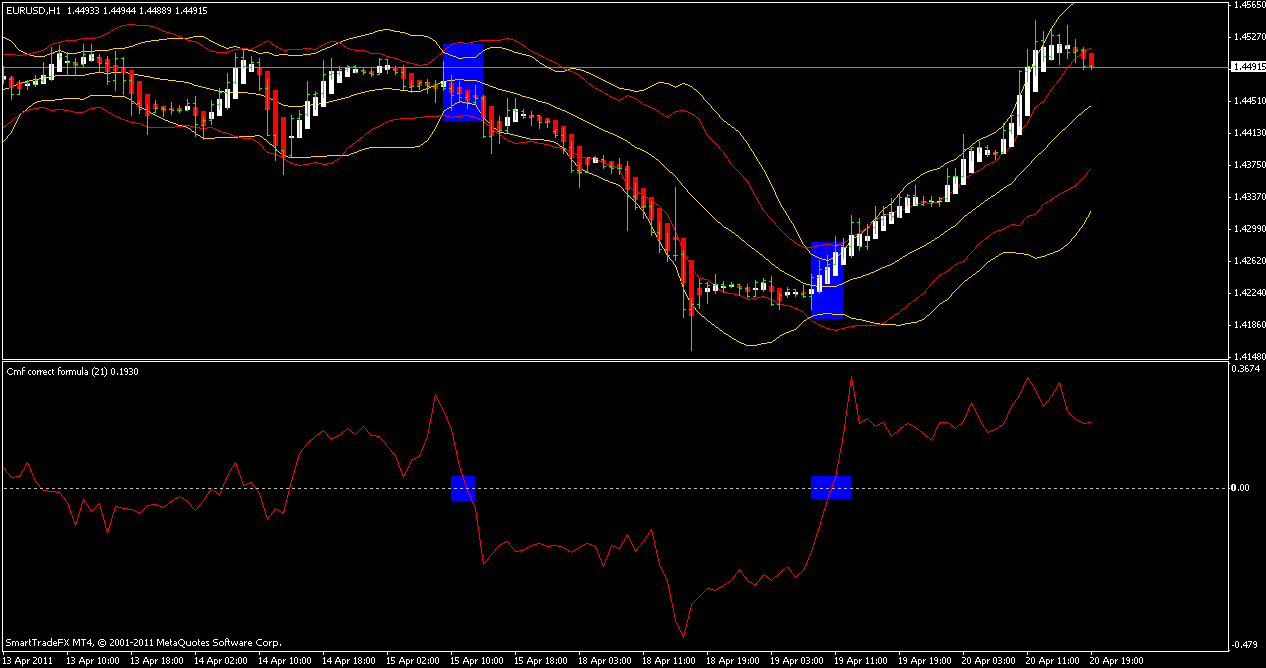Select blue rectangle on 19 Apr price candles
Viewport: 1266px width, 668px height.
[x=827, y=279]
